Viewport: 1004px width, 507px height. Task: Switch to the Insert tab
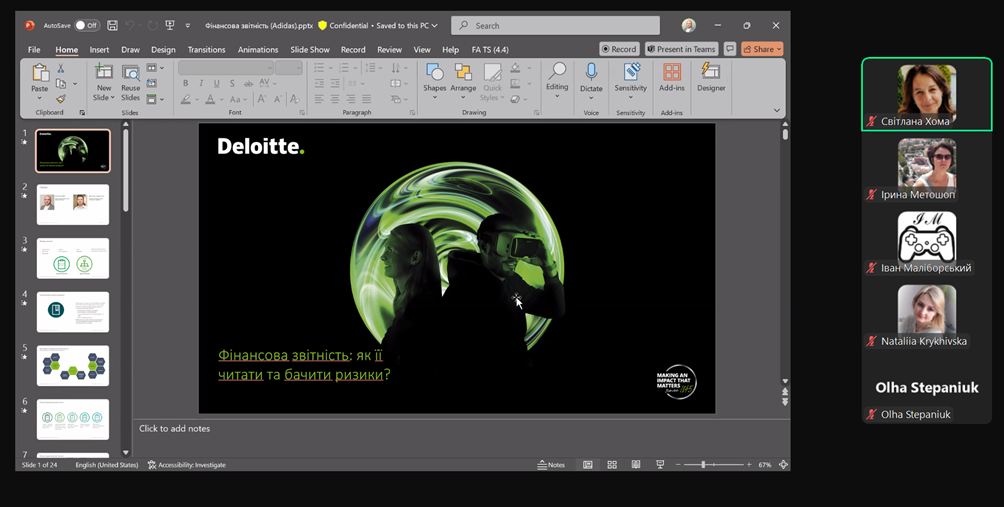point(99,49)
